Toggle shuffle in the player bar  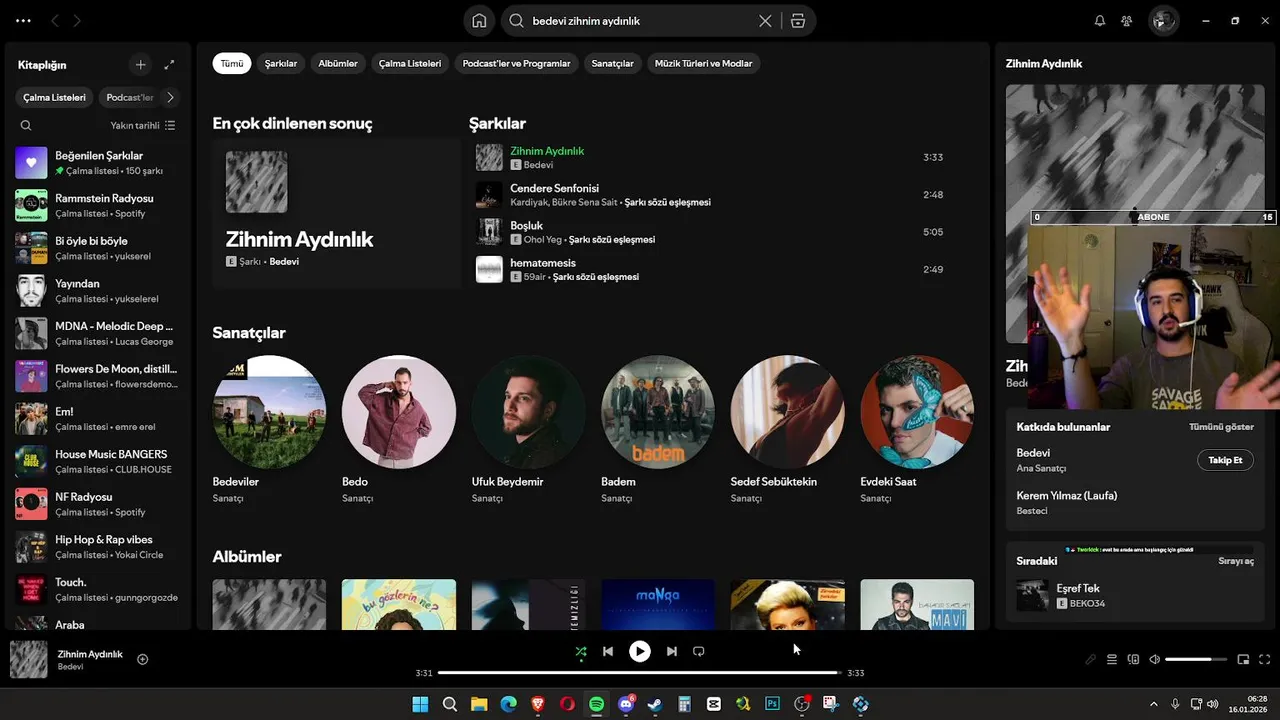point(581,651)
